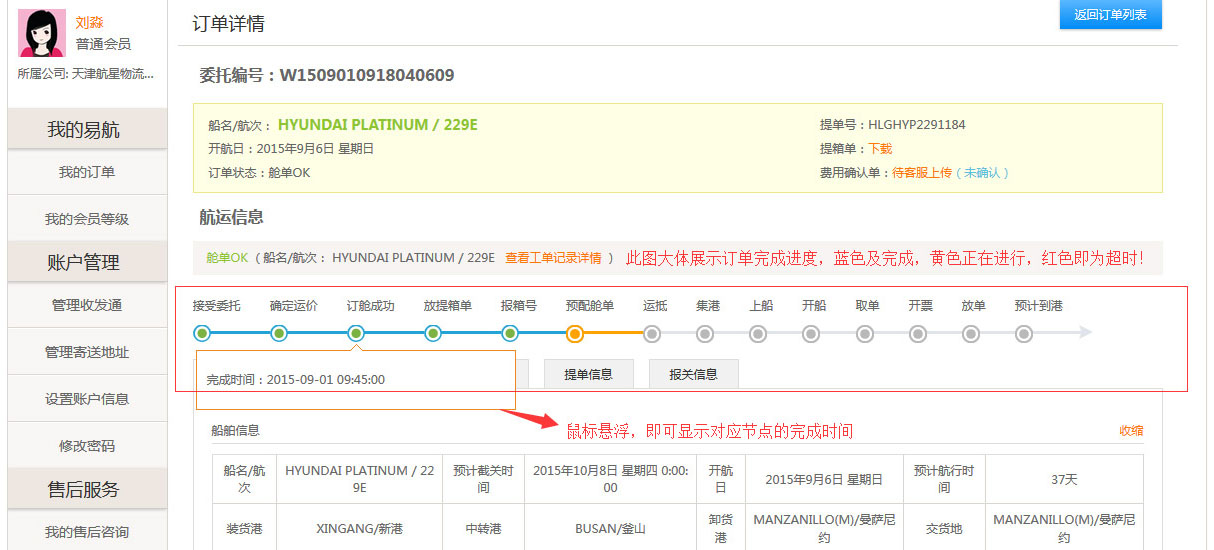Screen dimensions: 1214x550
Task: Go to 我的会员等级 page
Action: (87, 219)
